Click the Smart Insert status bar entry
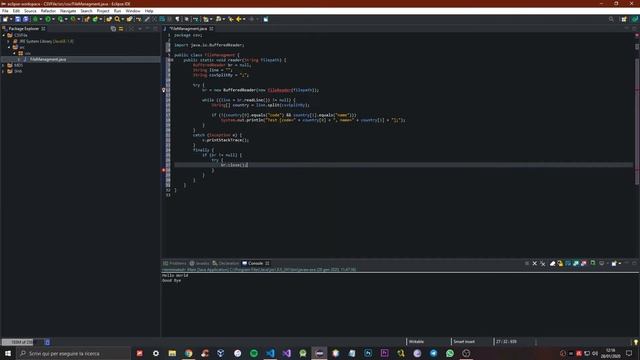The height and width of the screenshot is (360, 640). point(464,342)
